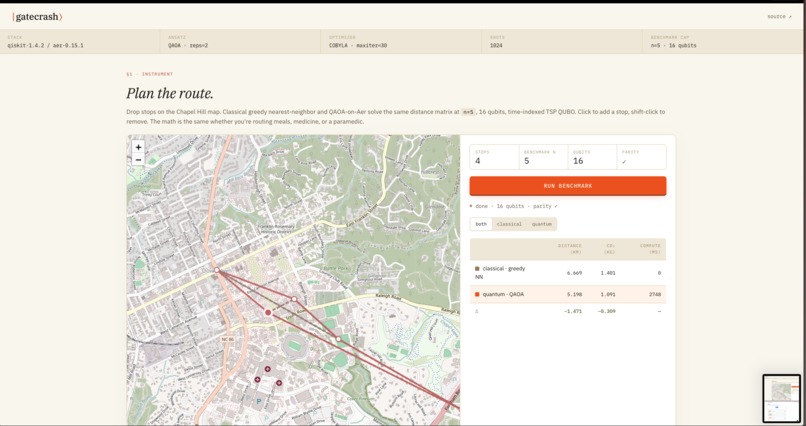The height and width of the screenshot is (426, 806).
Task: Click the quantum compute value 2748
Action: (655, 294)
